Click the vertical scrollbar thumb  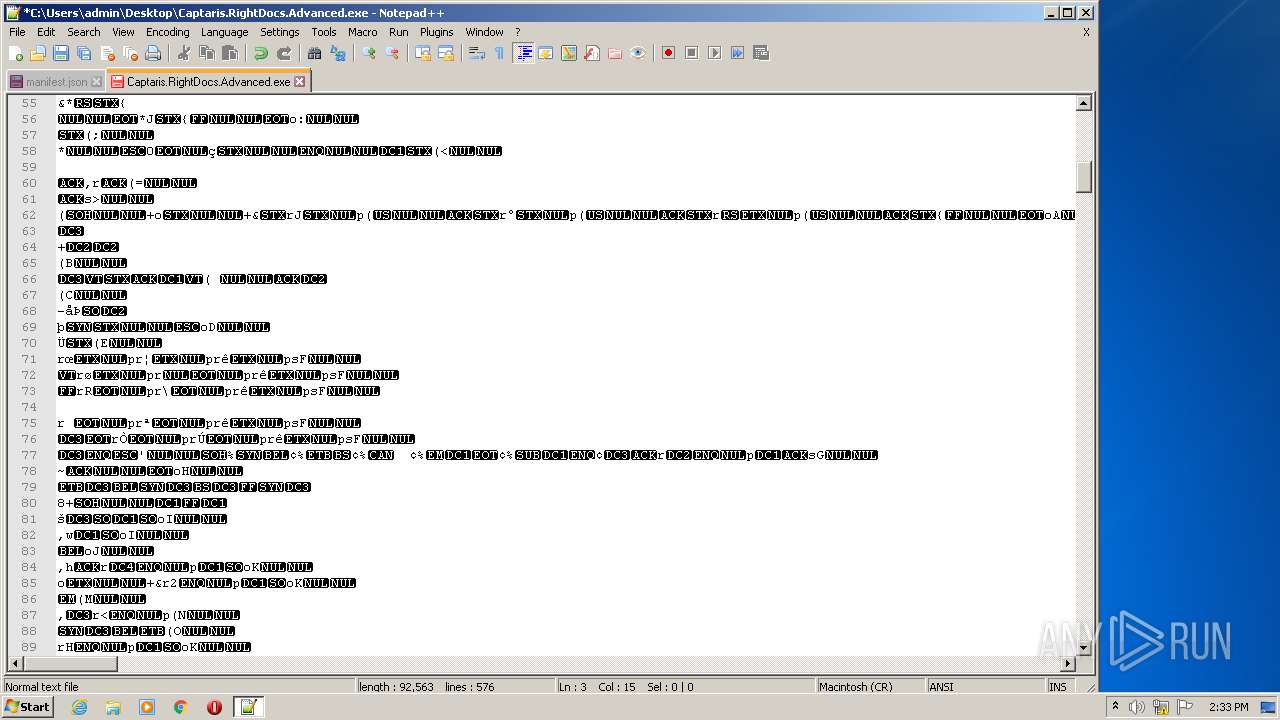tap(1083, 178)
